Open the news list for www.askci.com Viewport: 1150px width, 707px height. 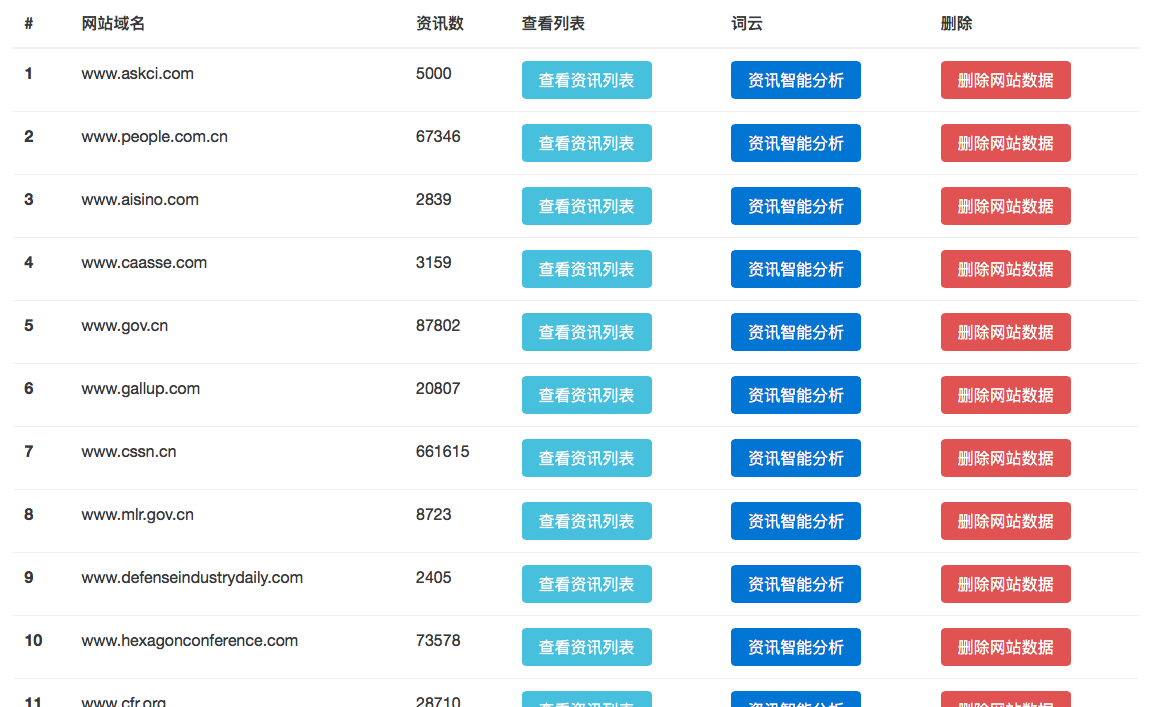pos(587,80)
